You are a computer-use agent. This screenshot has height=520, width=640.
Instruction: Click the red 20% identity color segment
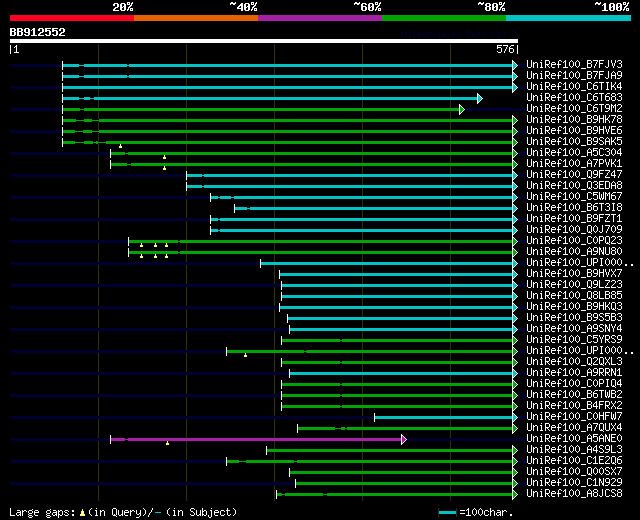pos(72,18)
